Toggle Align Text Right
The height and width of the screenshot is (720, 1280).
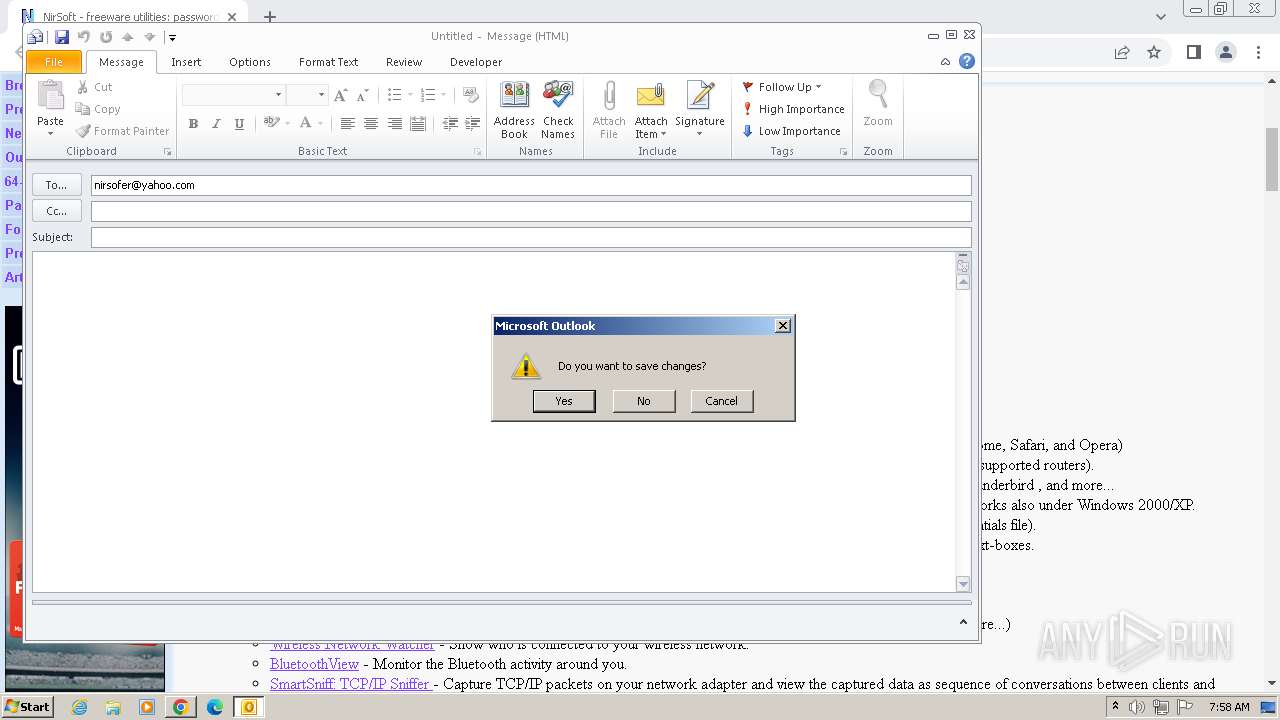[x=395, y=124]
